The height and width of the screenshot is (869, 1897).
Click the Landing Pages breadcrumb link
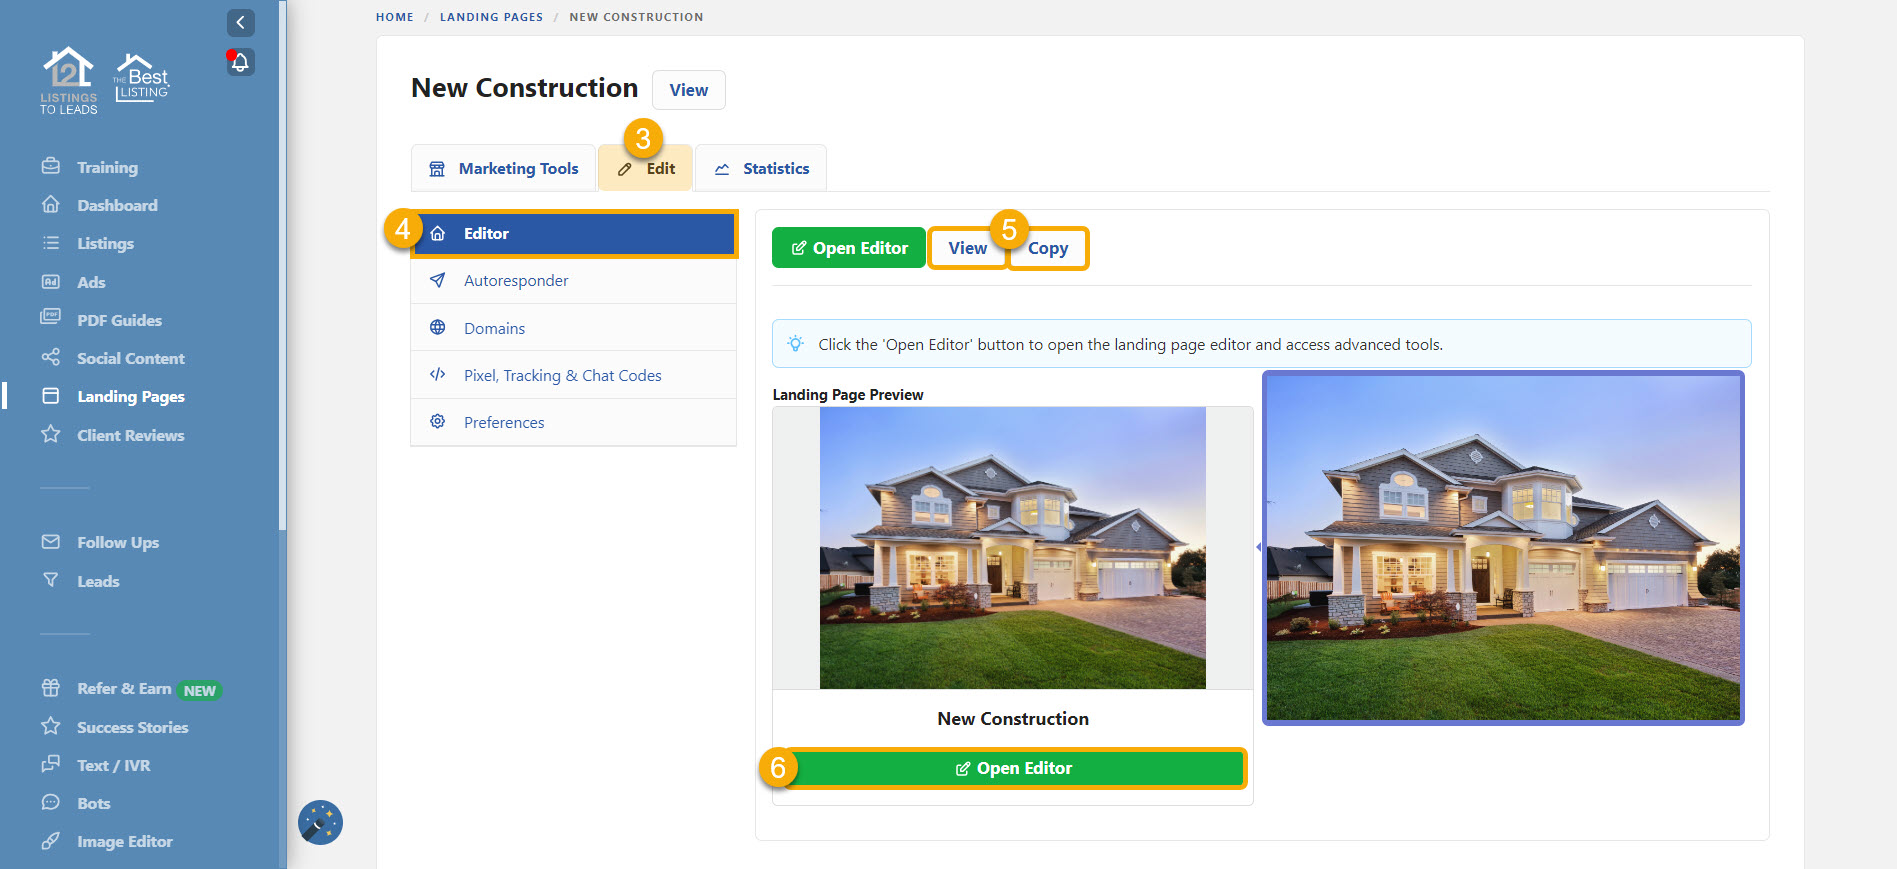click(x=491, y=17)
